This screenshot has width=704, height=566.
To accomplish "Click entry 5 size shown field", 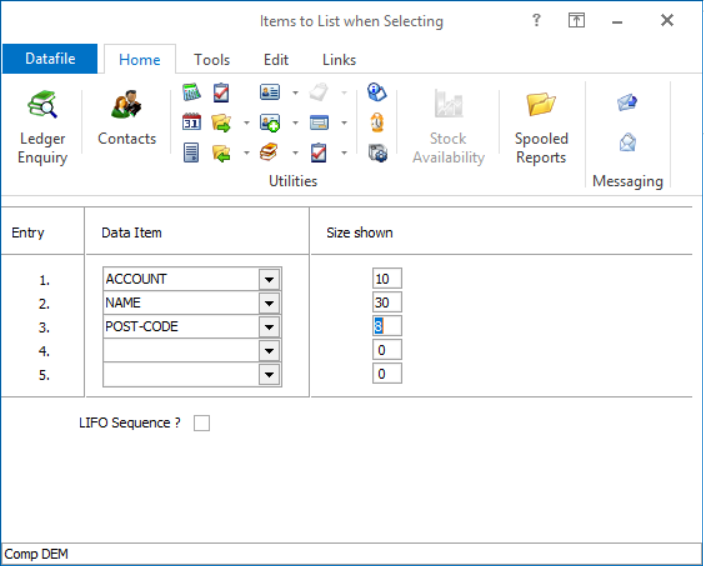I will 387,374.
